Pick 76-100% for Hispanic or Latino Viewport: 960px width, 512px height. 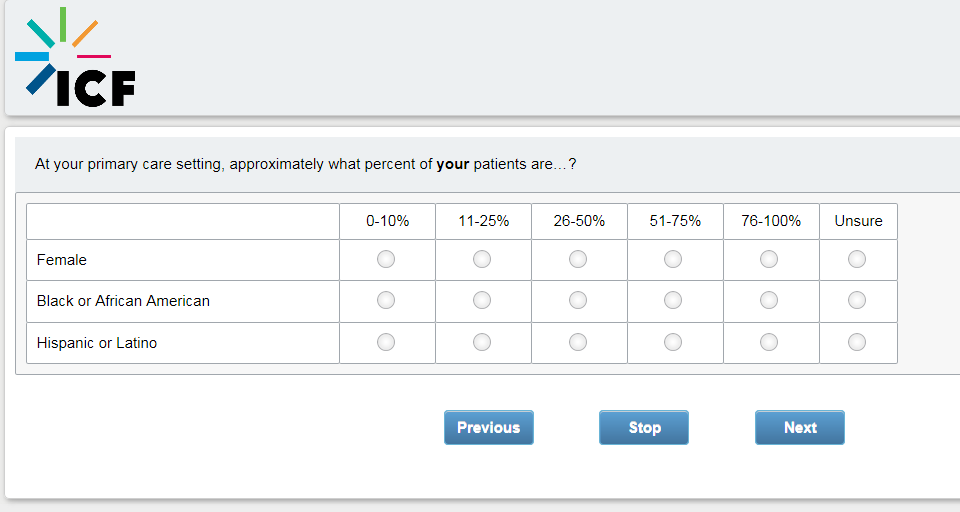(x=769, y=342)
